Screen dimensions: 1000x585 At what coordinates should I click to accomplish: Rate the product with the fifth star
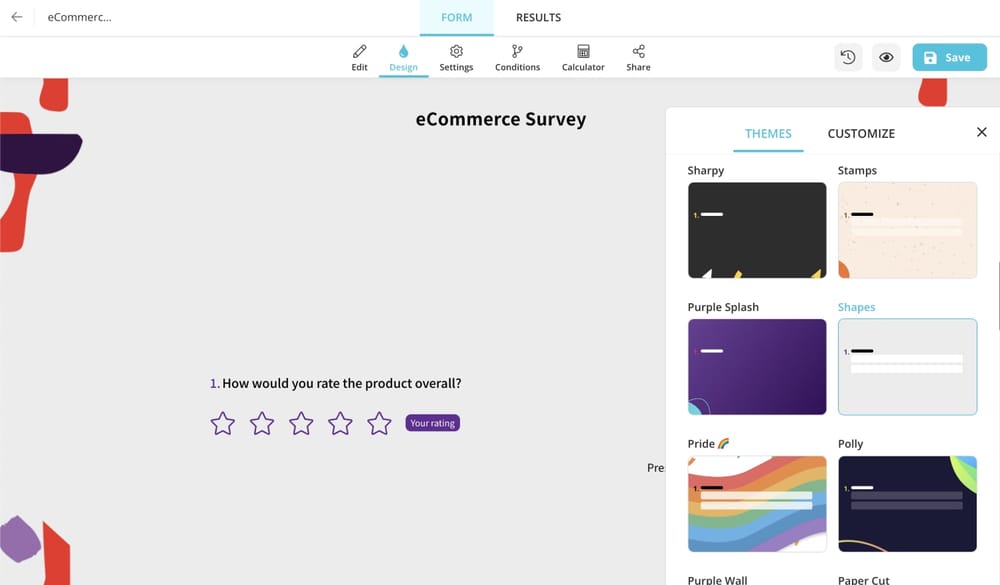[x=379, y=424]
